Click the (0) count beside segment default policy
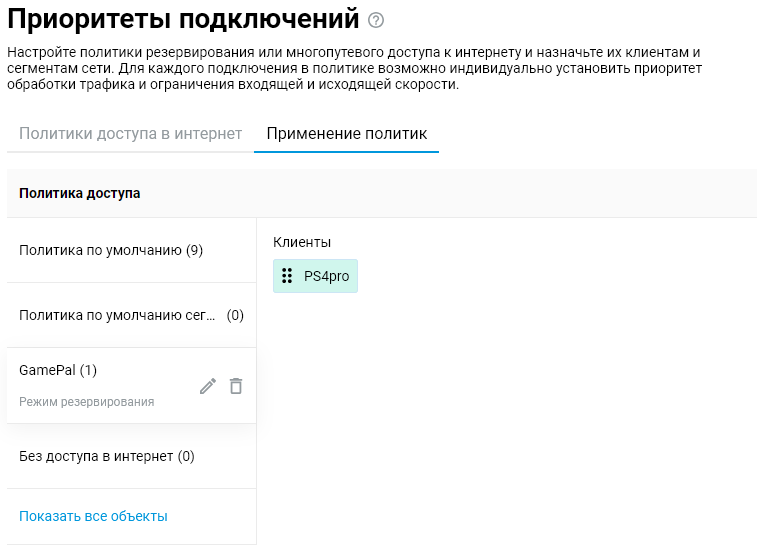 point(235,315)
